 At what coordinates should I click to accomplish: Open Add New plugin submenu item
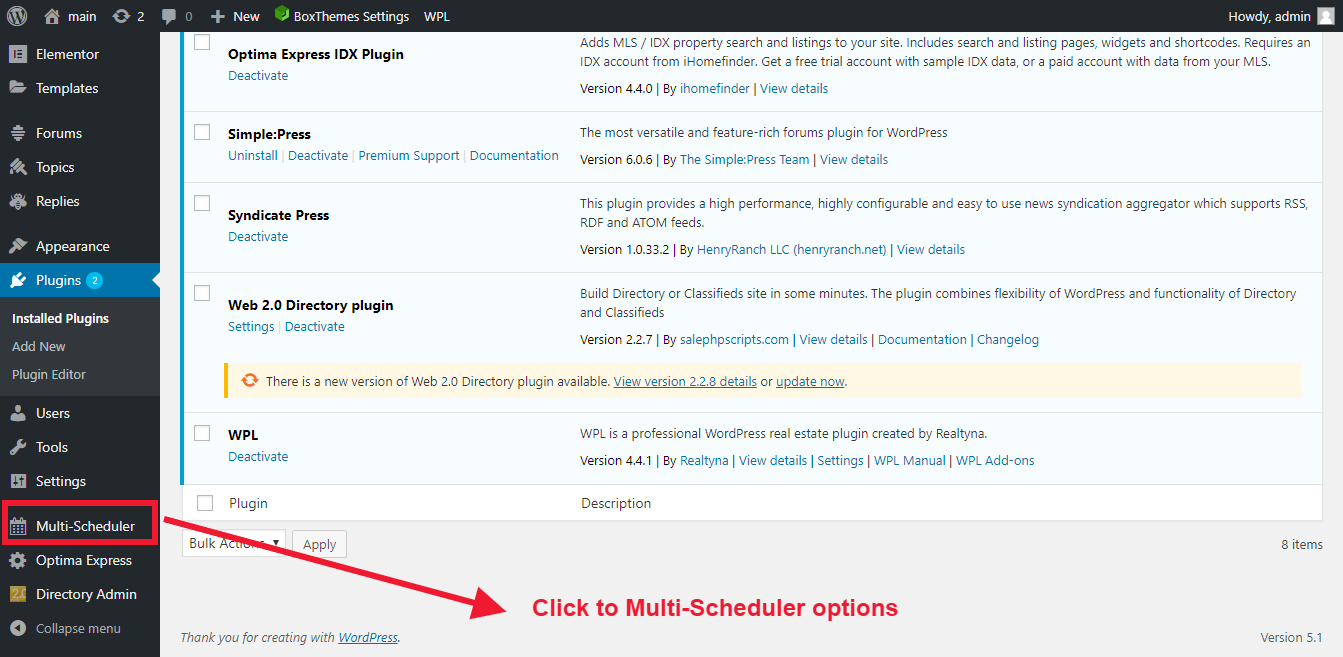39,346
